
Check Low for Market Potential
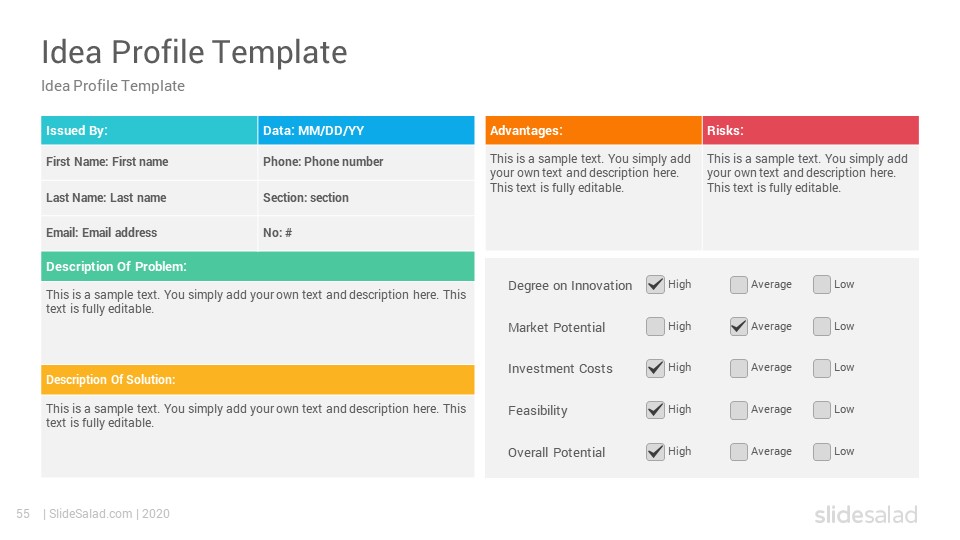pyautogui.click(x=822, y=326)
